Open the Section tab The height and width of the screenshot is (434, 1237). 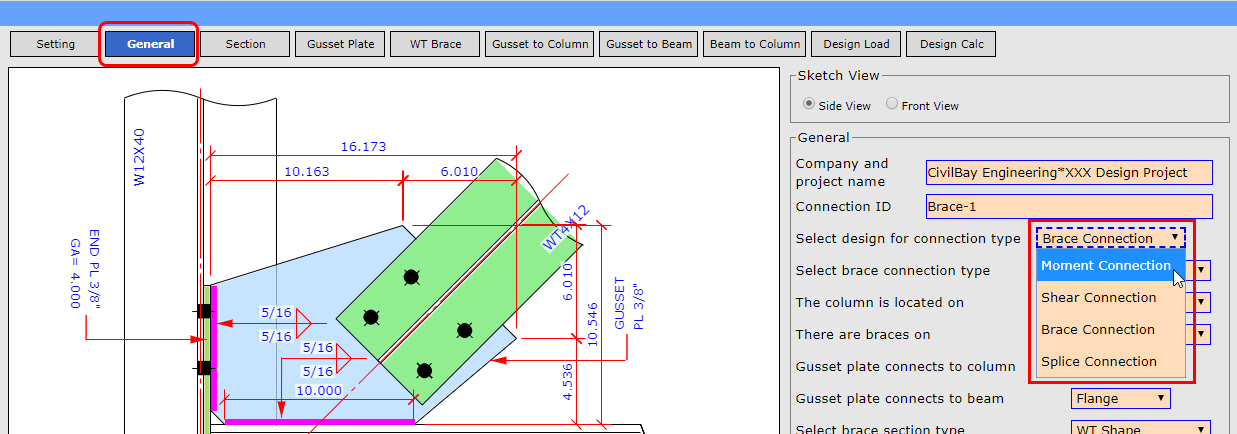(245, 44)
